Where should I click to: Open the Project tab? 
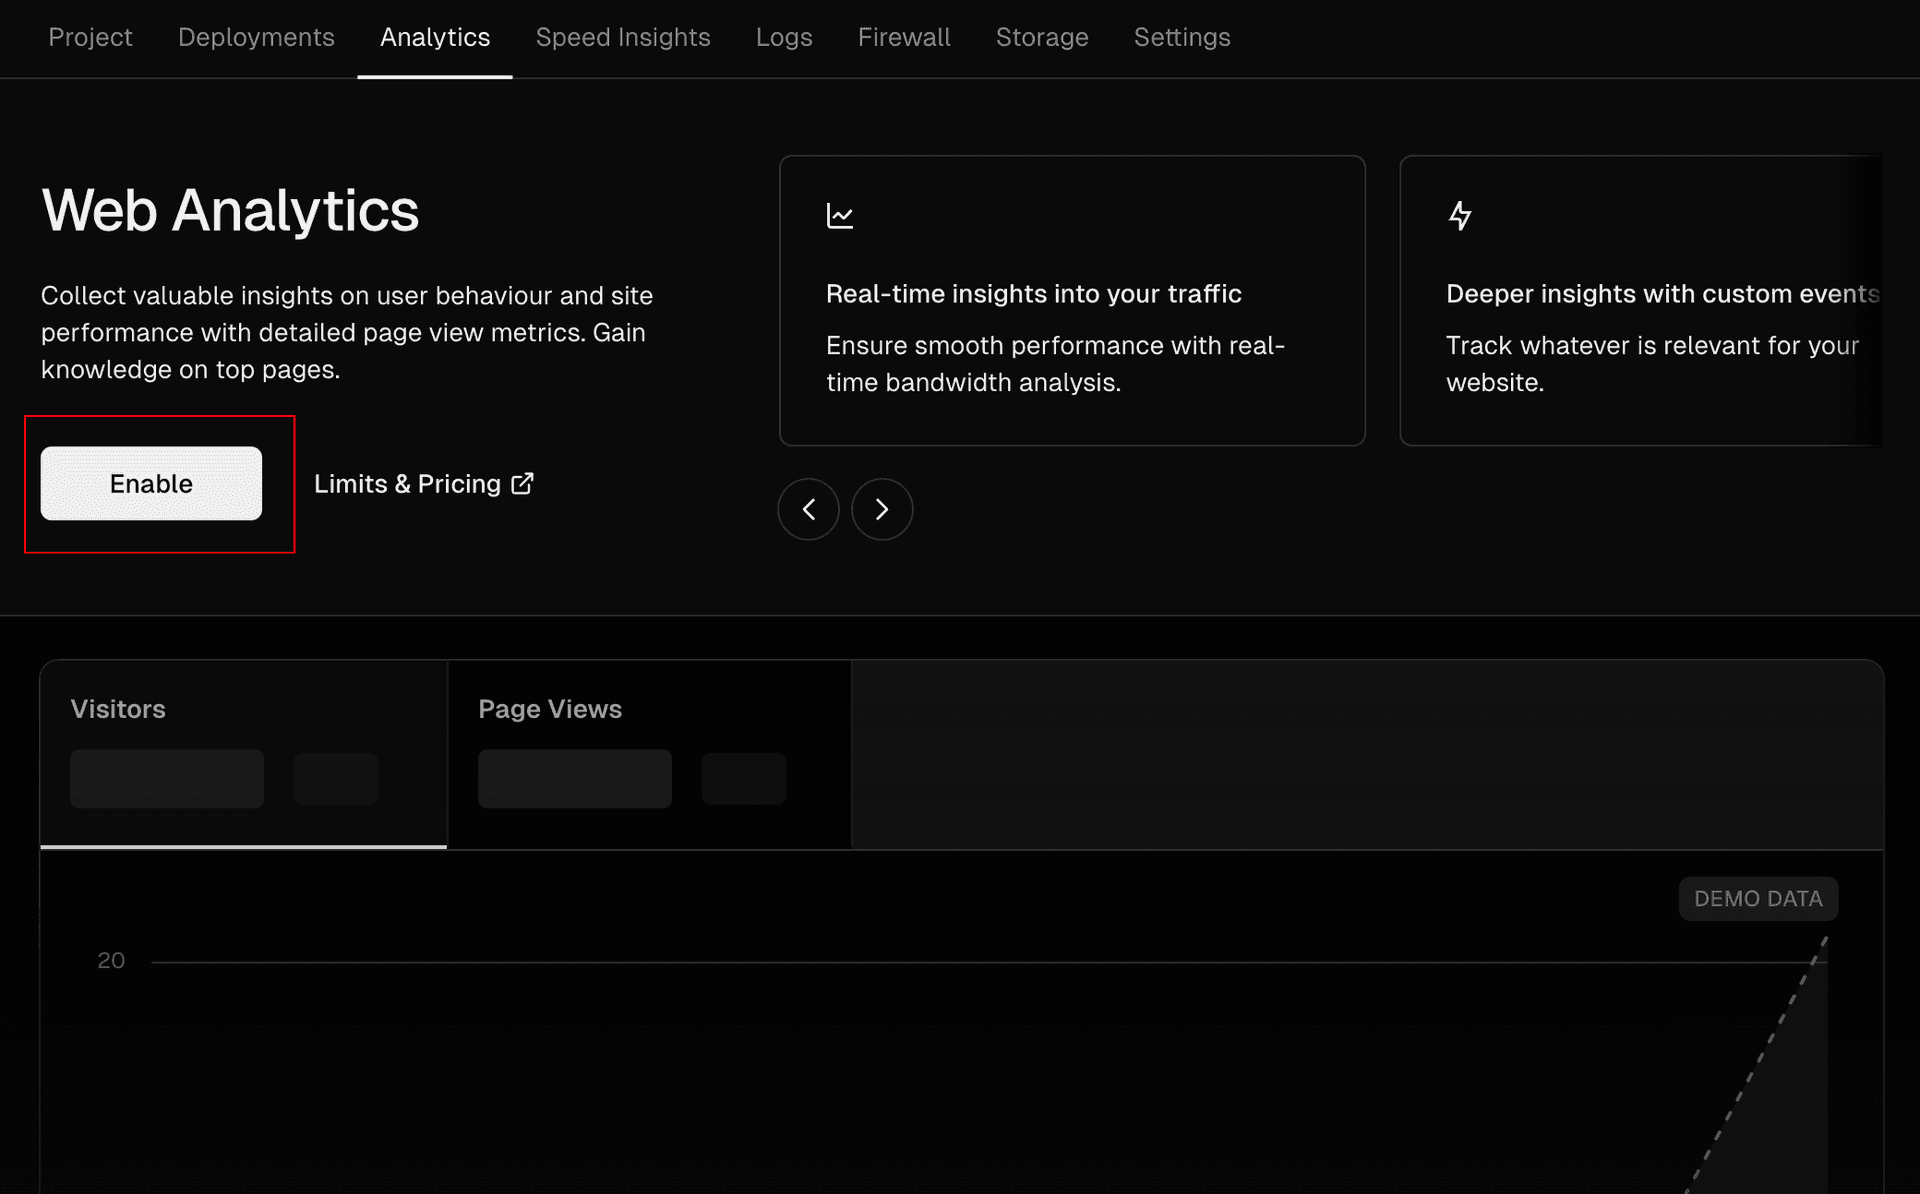click(90, 37)
